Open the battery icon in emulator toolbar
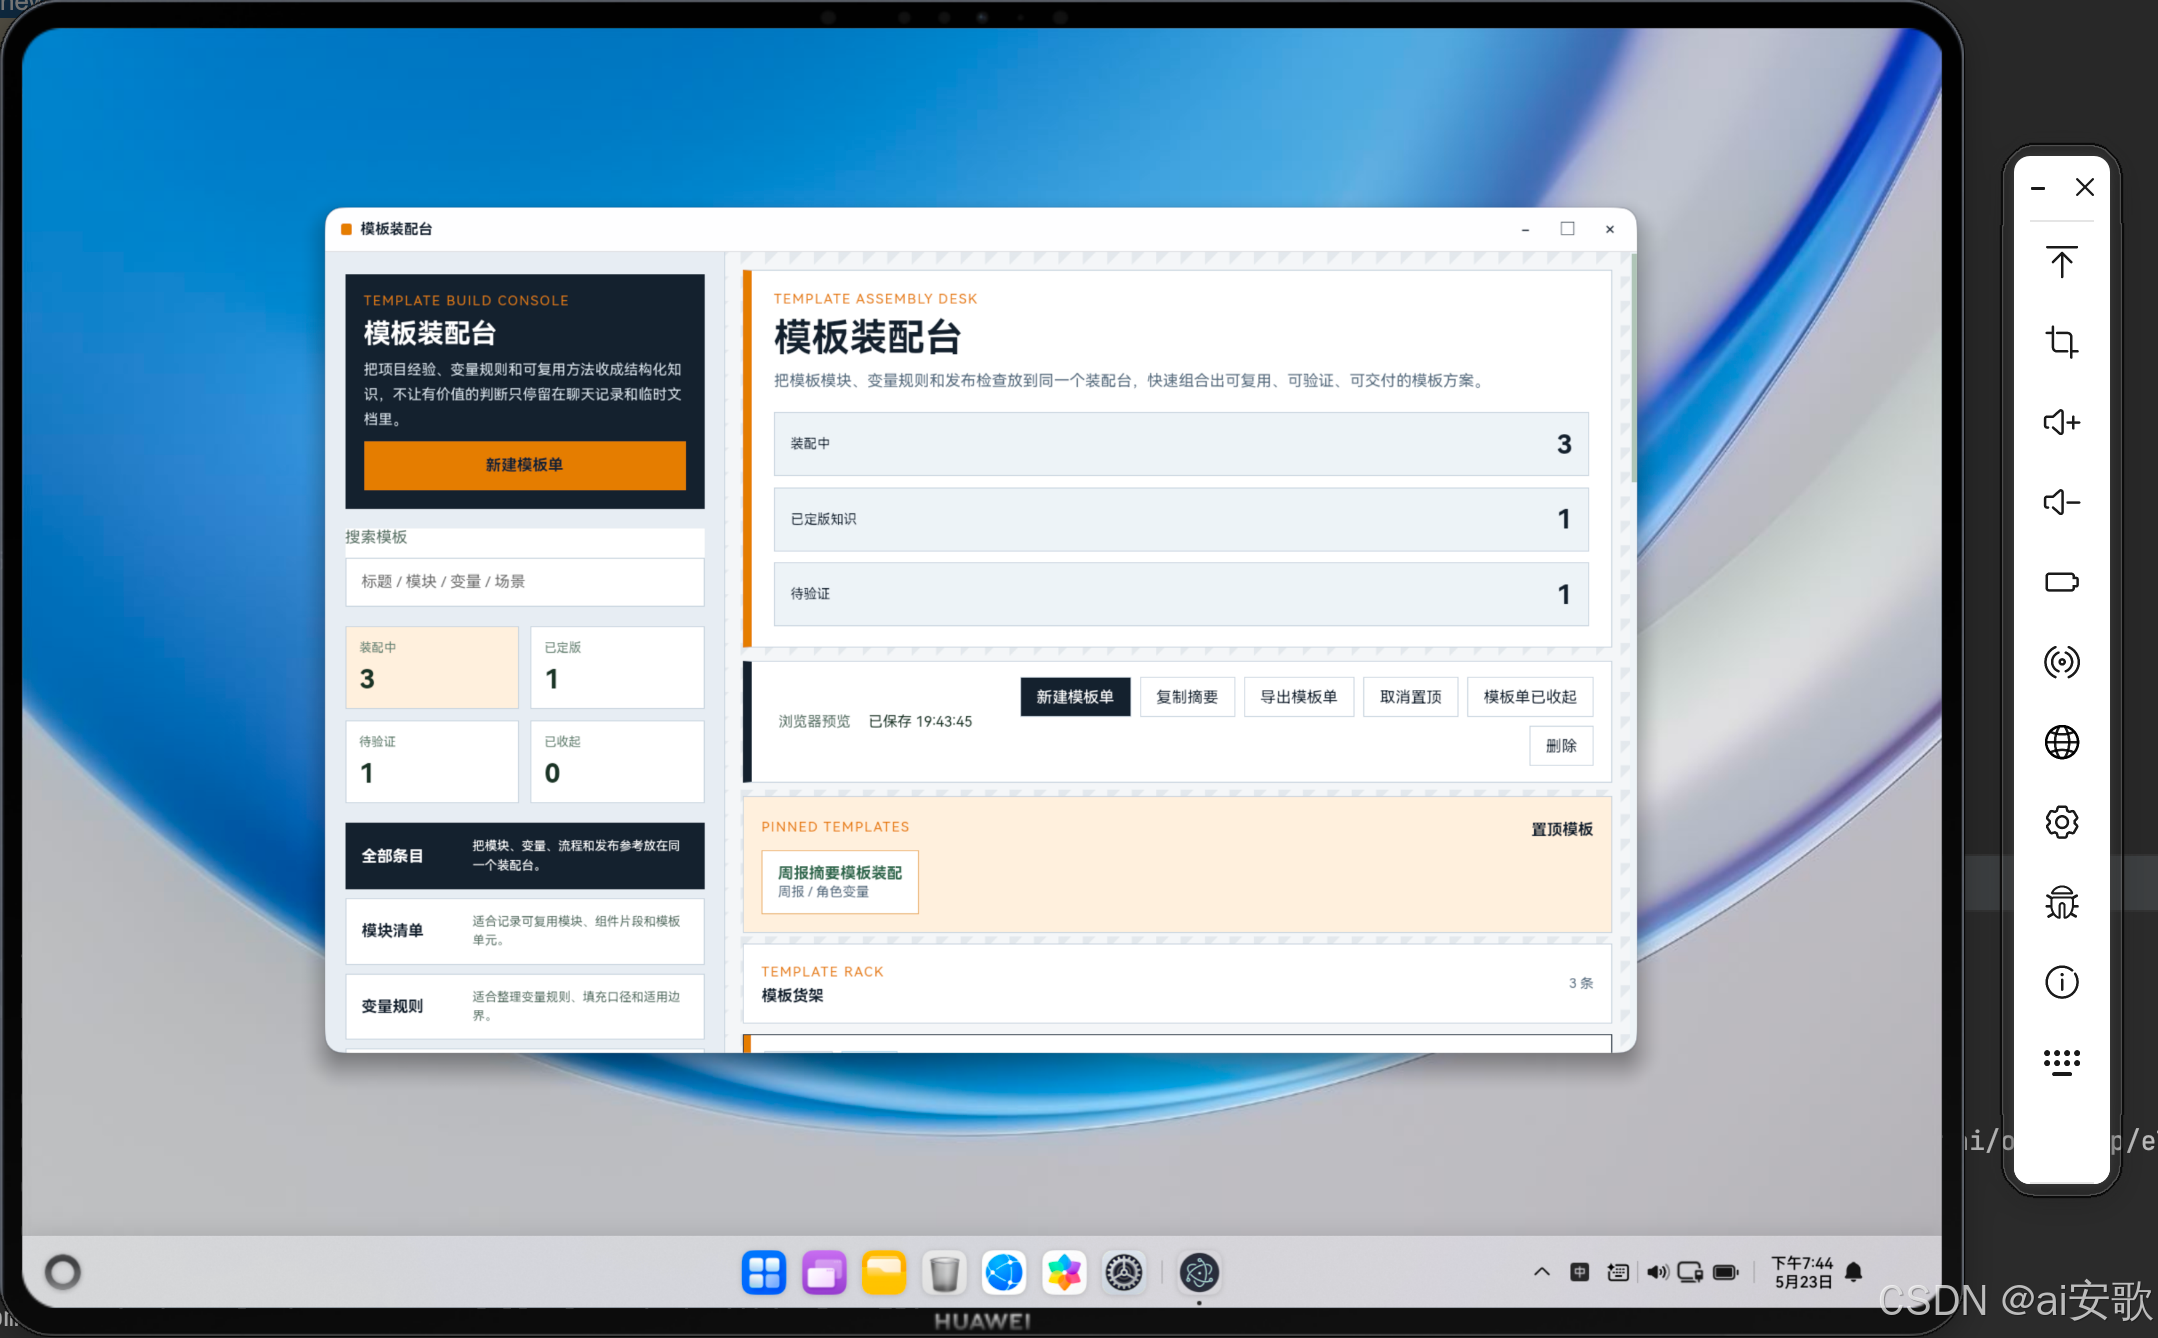Image resolution: width=2158 pixels, height=1338 pixels. tap(2061, 582)
